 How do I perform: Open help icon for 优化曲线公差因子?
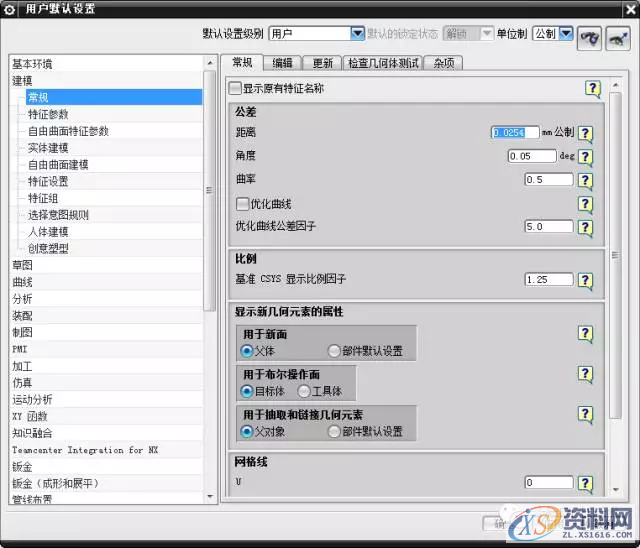[585, 227]
